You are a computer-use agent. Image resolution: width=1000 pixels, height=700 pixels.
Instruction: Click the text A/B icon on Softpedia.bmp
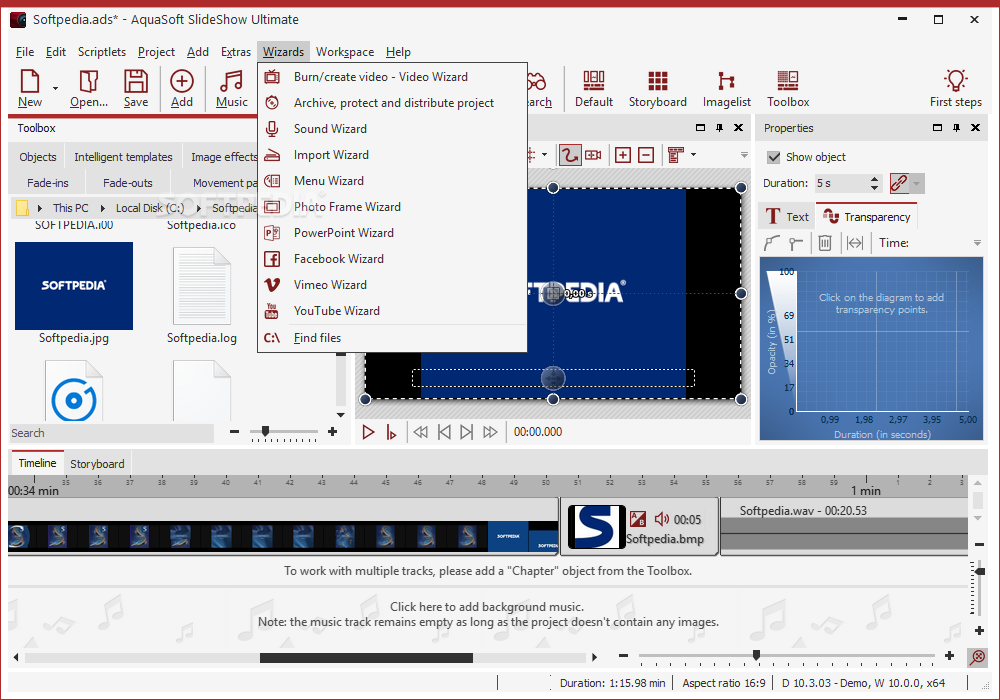point(637,519)
